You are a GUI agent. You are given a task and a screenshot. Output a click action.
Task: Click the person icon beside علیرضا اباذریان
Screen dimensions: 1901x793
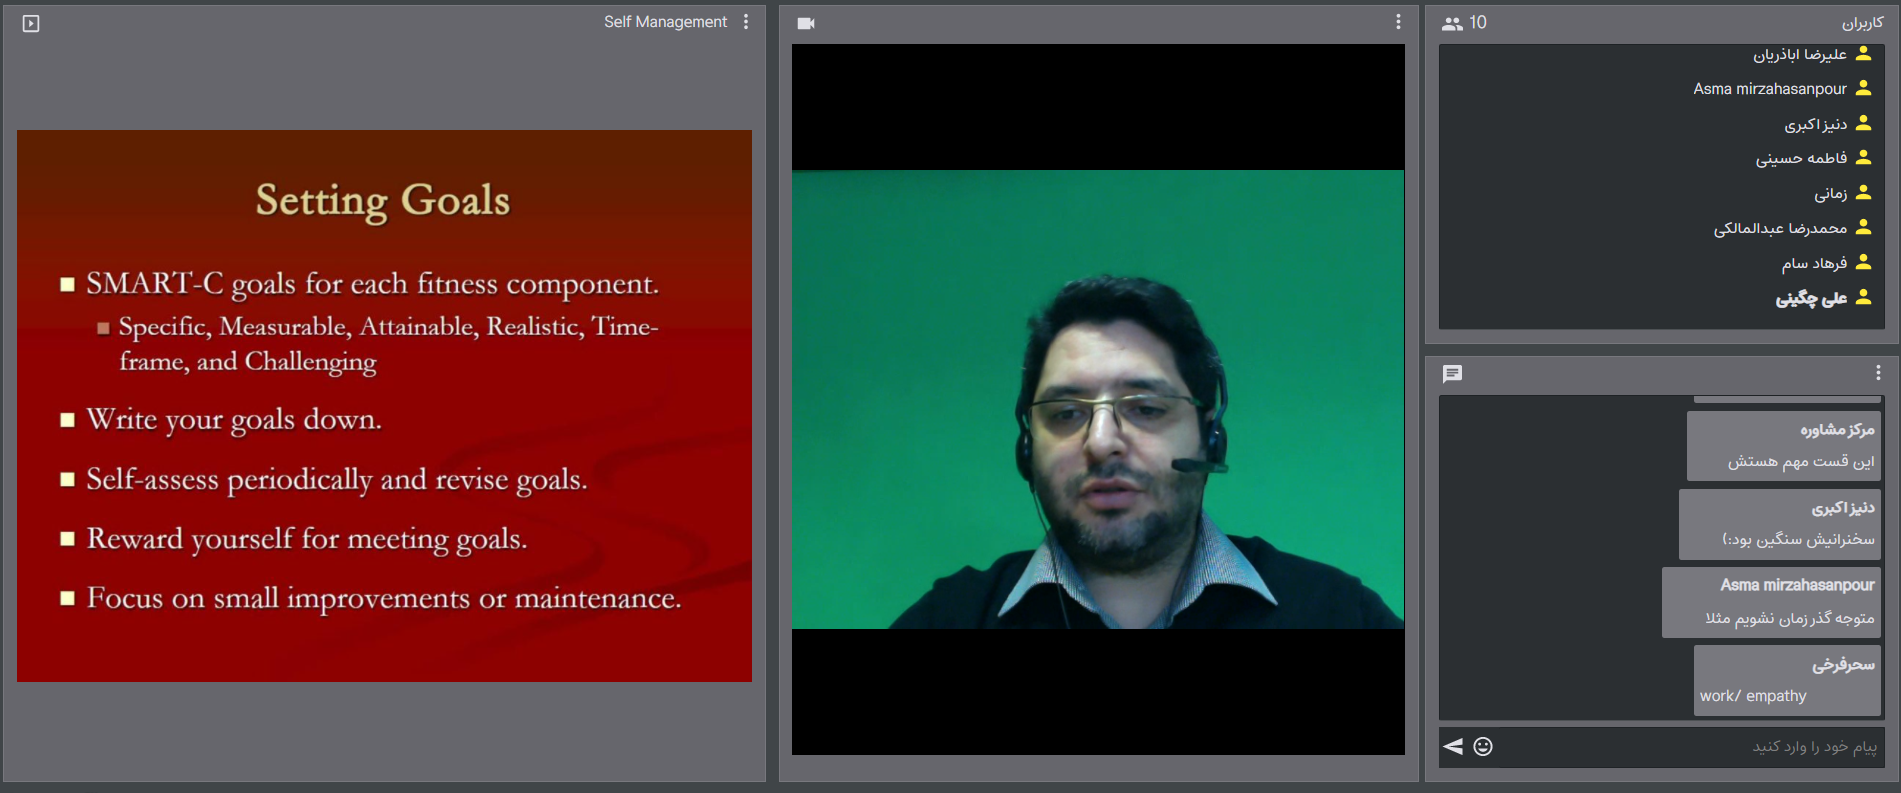point(1863,53)
